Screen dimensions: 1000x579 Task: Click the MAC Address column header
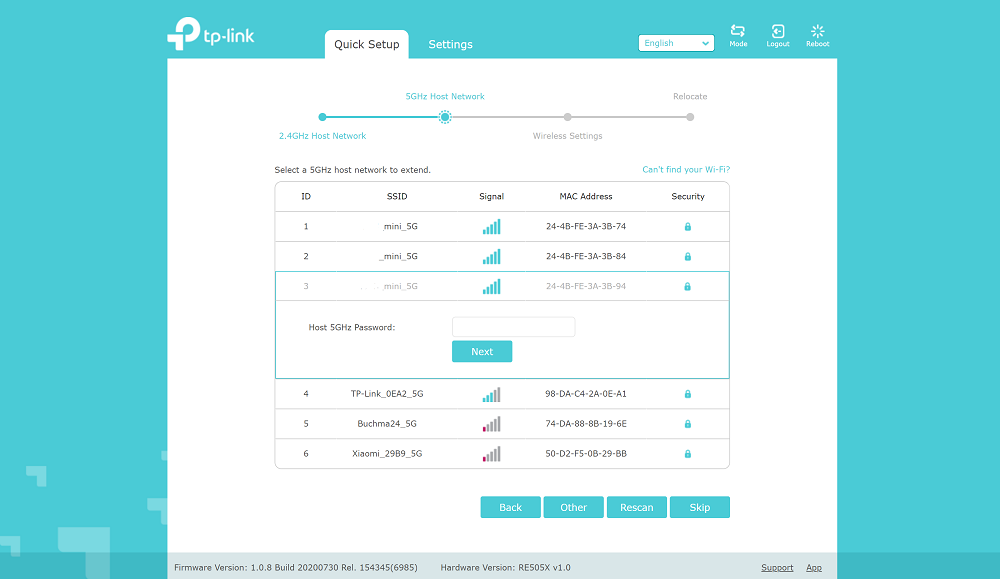click(x=585, y=196)
